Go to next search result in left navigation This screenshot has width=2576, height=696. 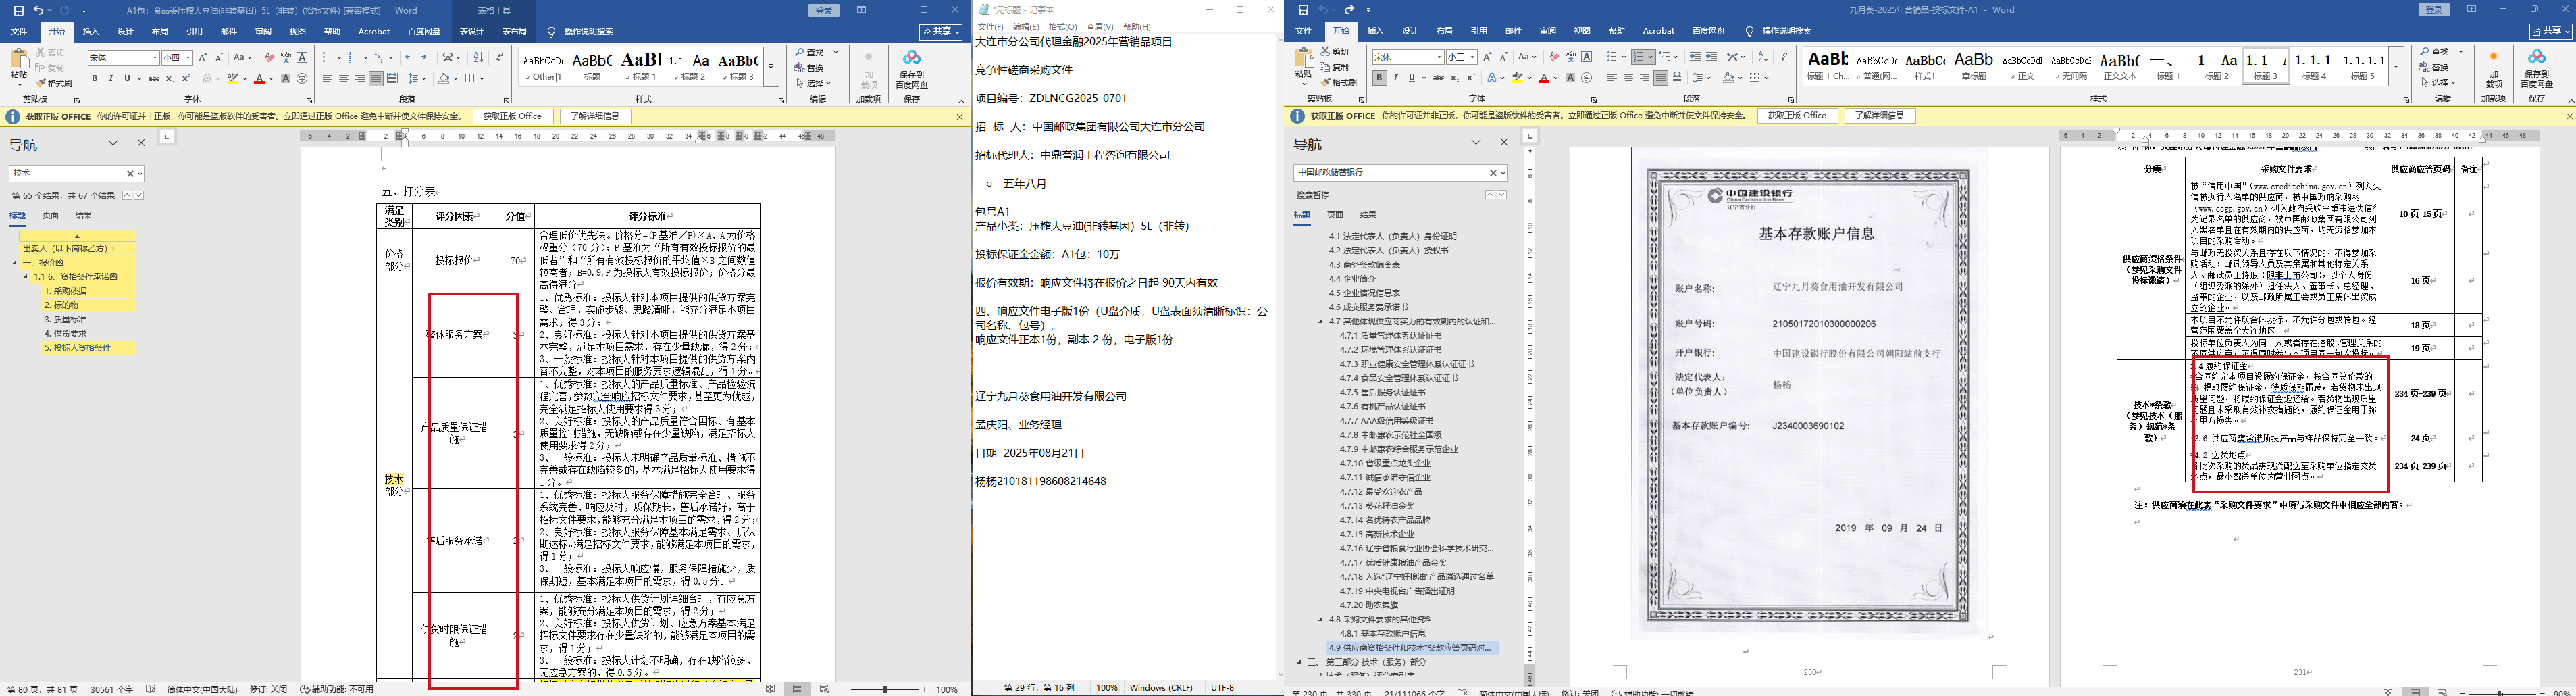138,195
